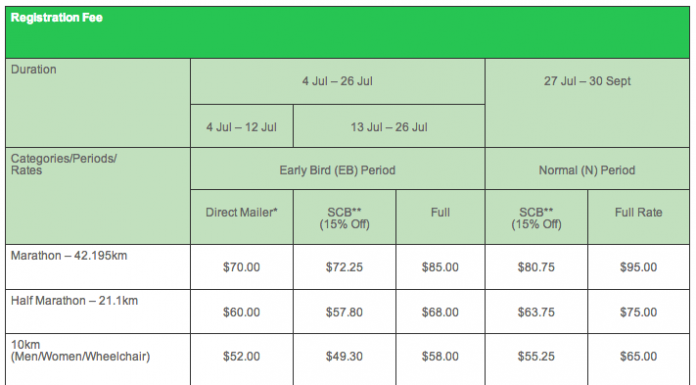Click the 27 Jul – 30 Sept cell
Viewport: 696px width, 385px height.
587,81
